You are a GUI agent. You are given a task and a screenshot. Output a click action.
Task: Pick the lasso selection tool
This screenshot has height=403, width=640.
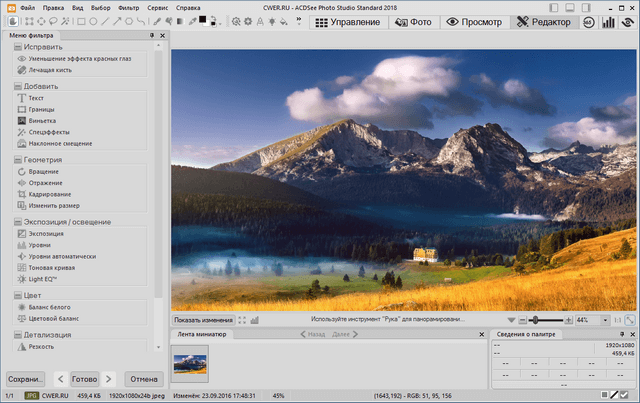[x=53, y=21]
